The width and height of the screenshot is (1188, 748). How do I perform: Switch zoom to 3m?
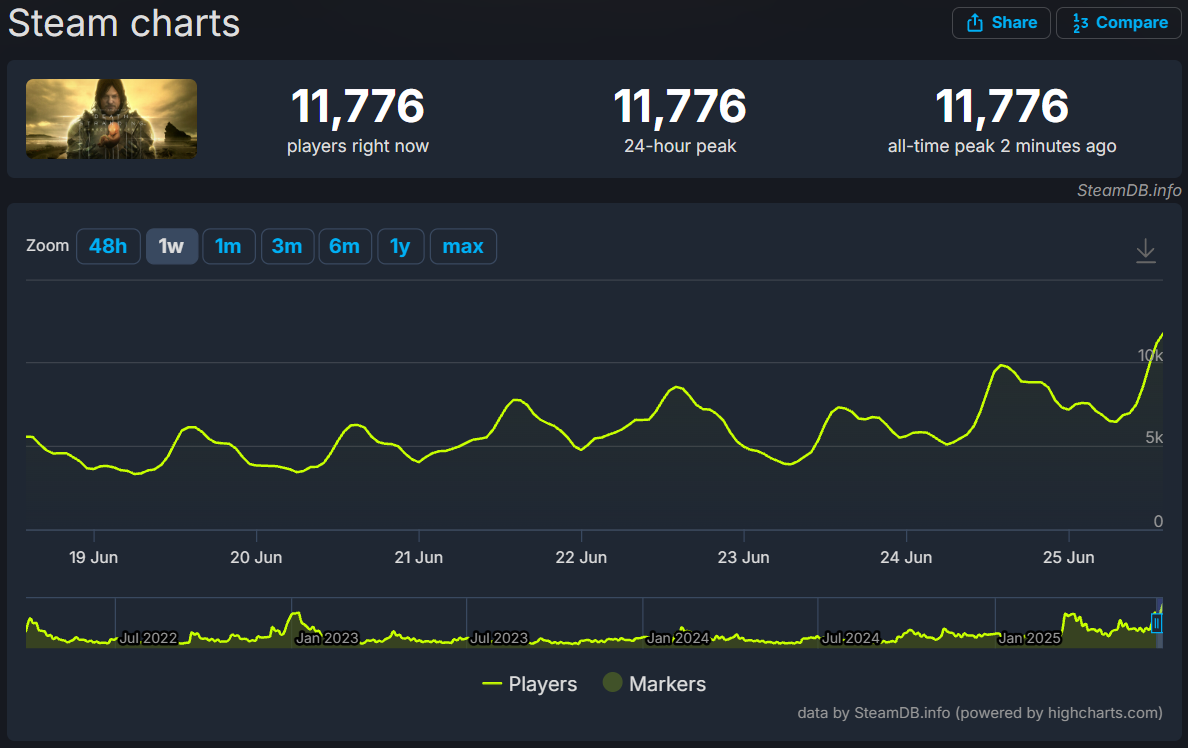pos(287,246)
